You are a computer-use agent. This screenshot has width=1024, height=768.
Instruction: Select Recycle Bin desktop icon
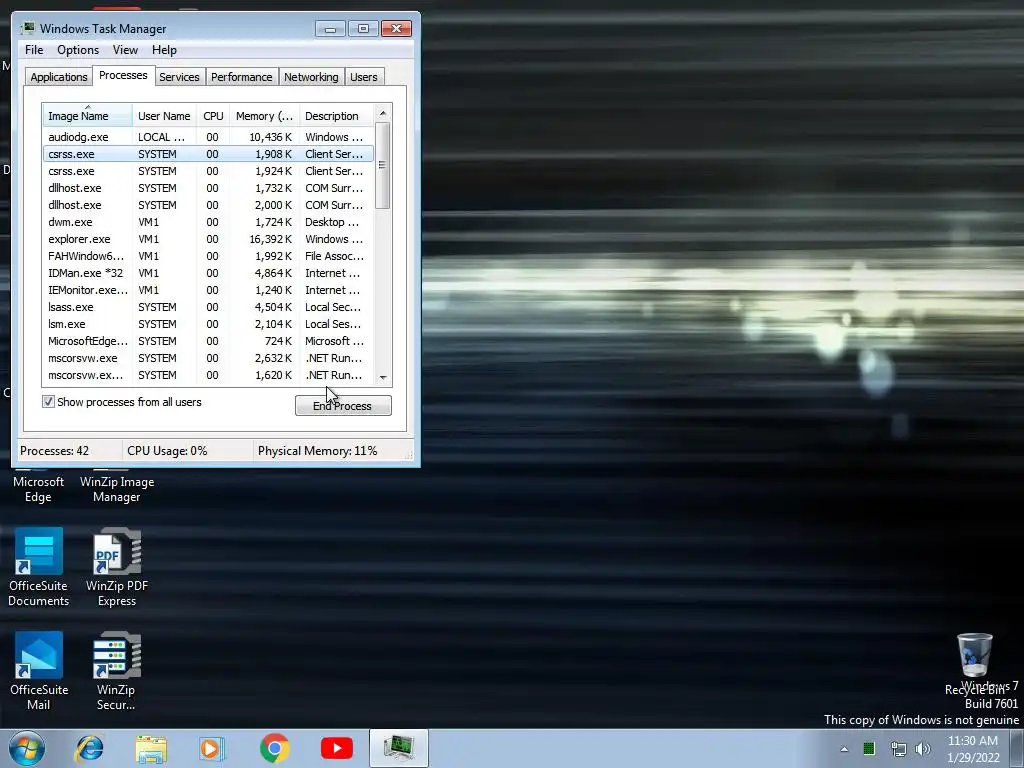click(x=974, y=663)
